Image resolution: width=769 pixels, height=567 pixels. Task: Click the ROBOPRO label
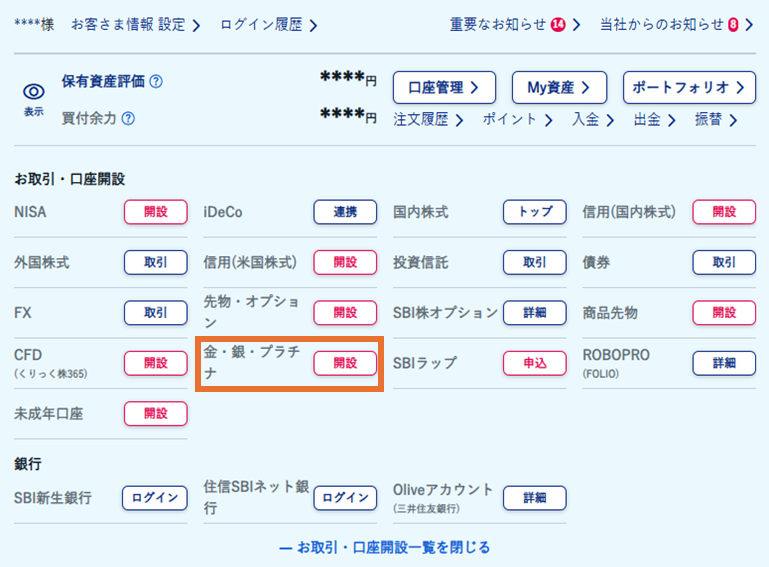coord(616,355)
